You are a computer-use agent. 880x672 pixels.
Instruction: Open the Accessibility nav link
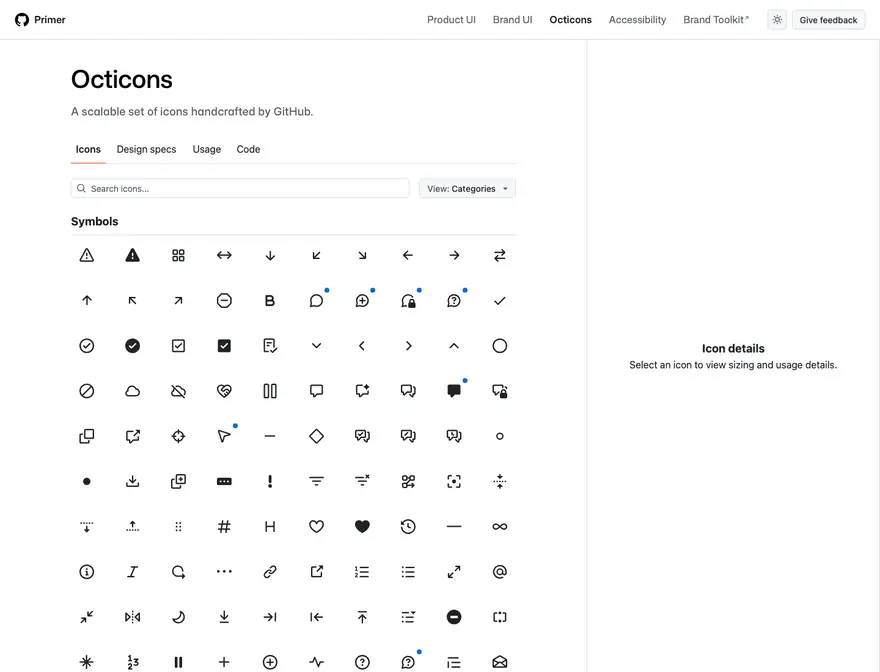click(637, 20)
